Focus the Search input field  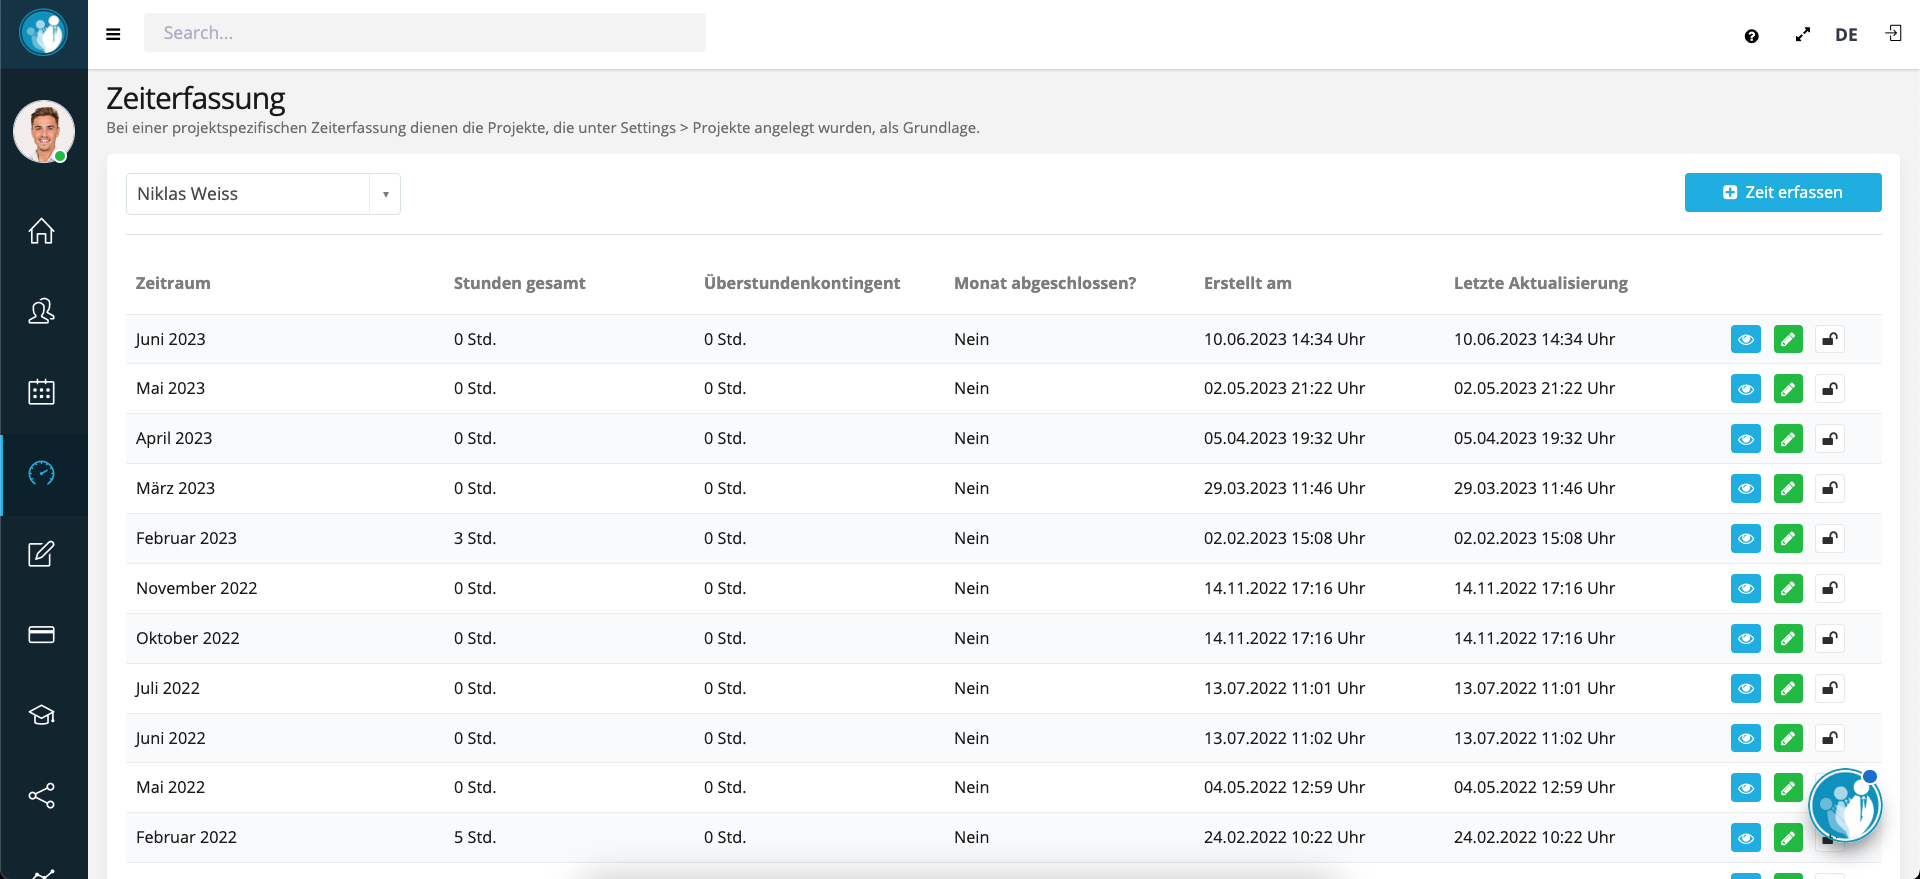[425, 33]
